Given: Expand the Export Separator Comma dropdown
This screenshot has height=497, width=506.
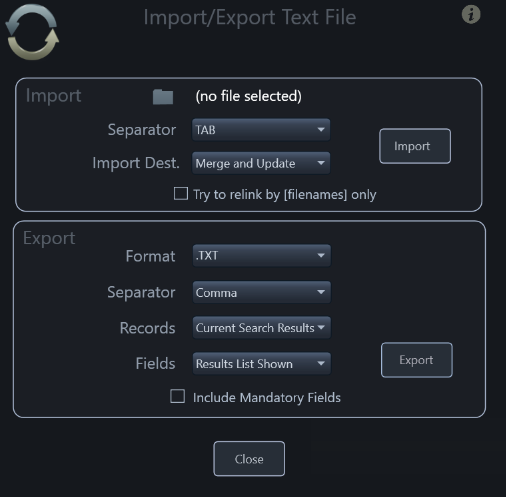Looking at the screenshot, I should pos(262,292).
